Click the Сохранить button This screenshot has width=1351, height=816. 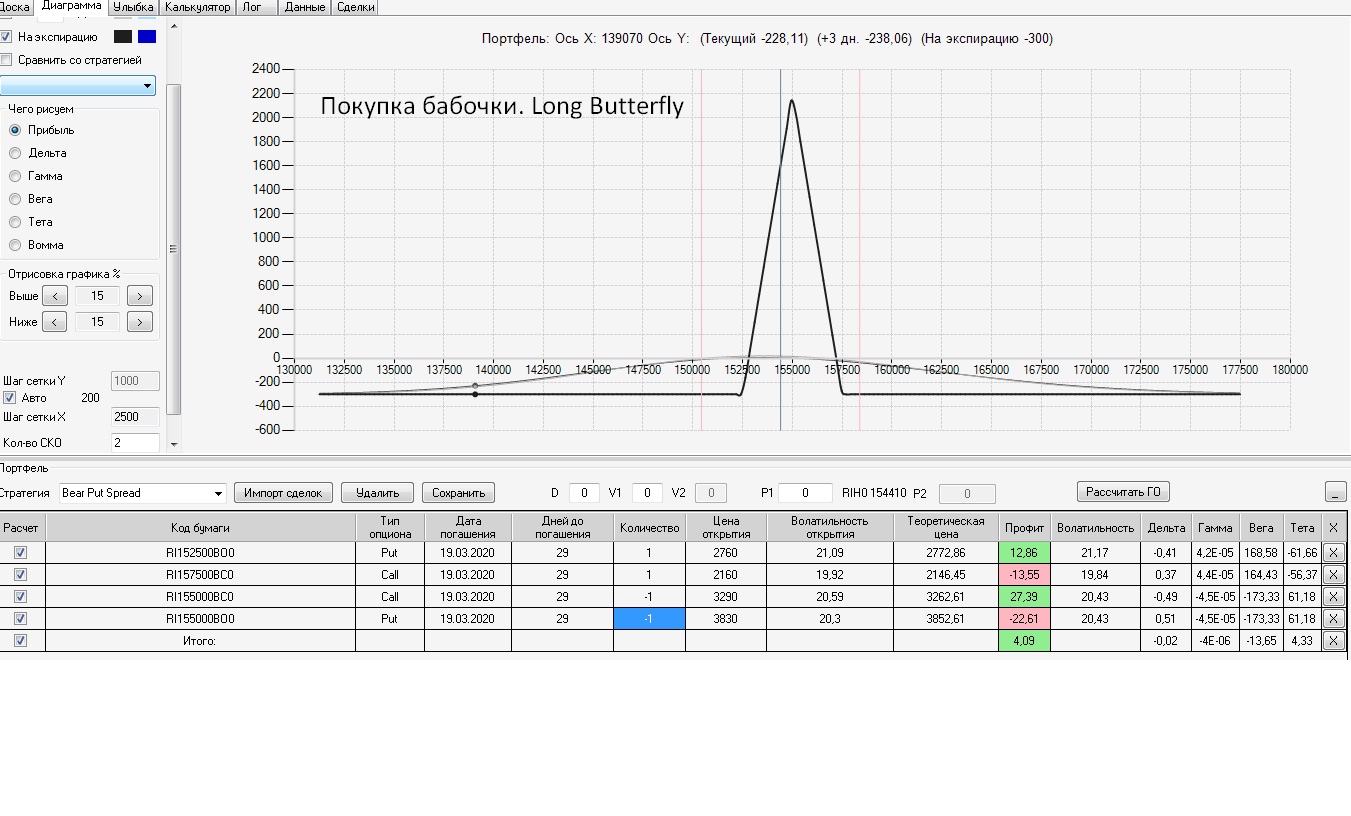click(x=458, y=492)
